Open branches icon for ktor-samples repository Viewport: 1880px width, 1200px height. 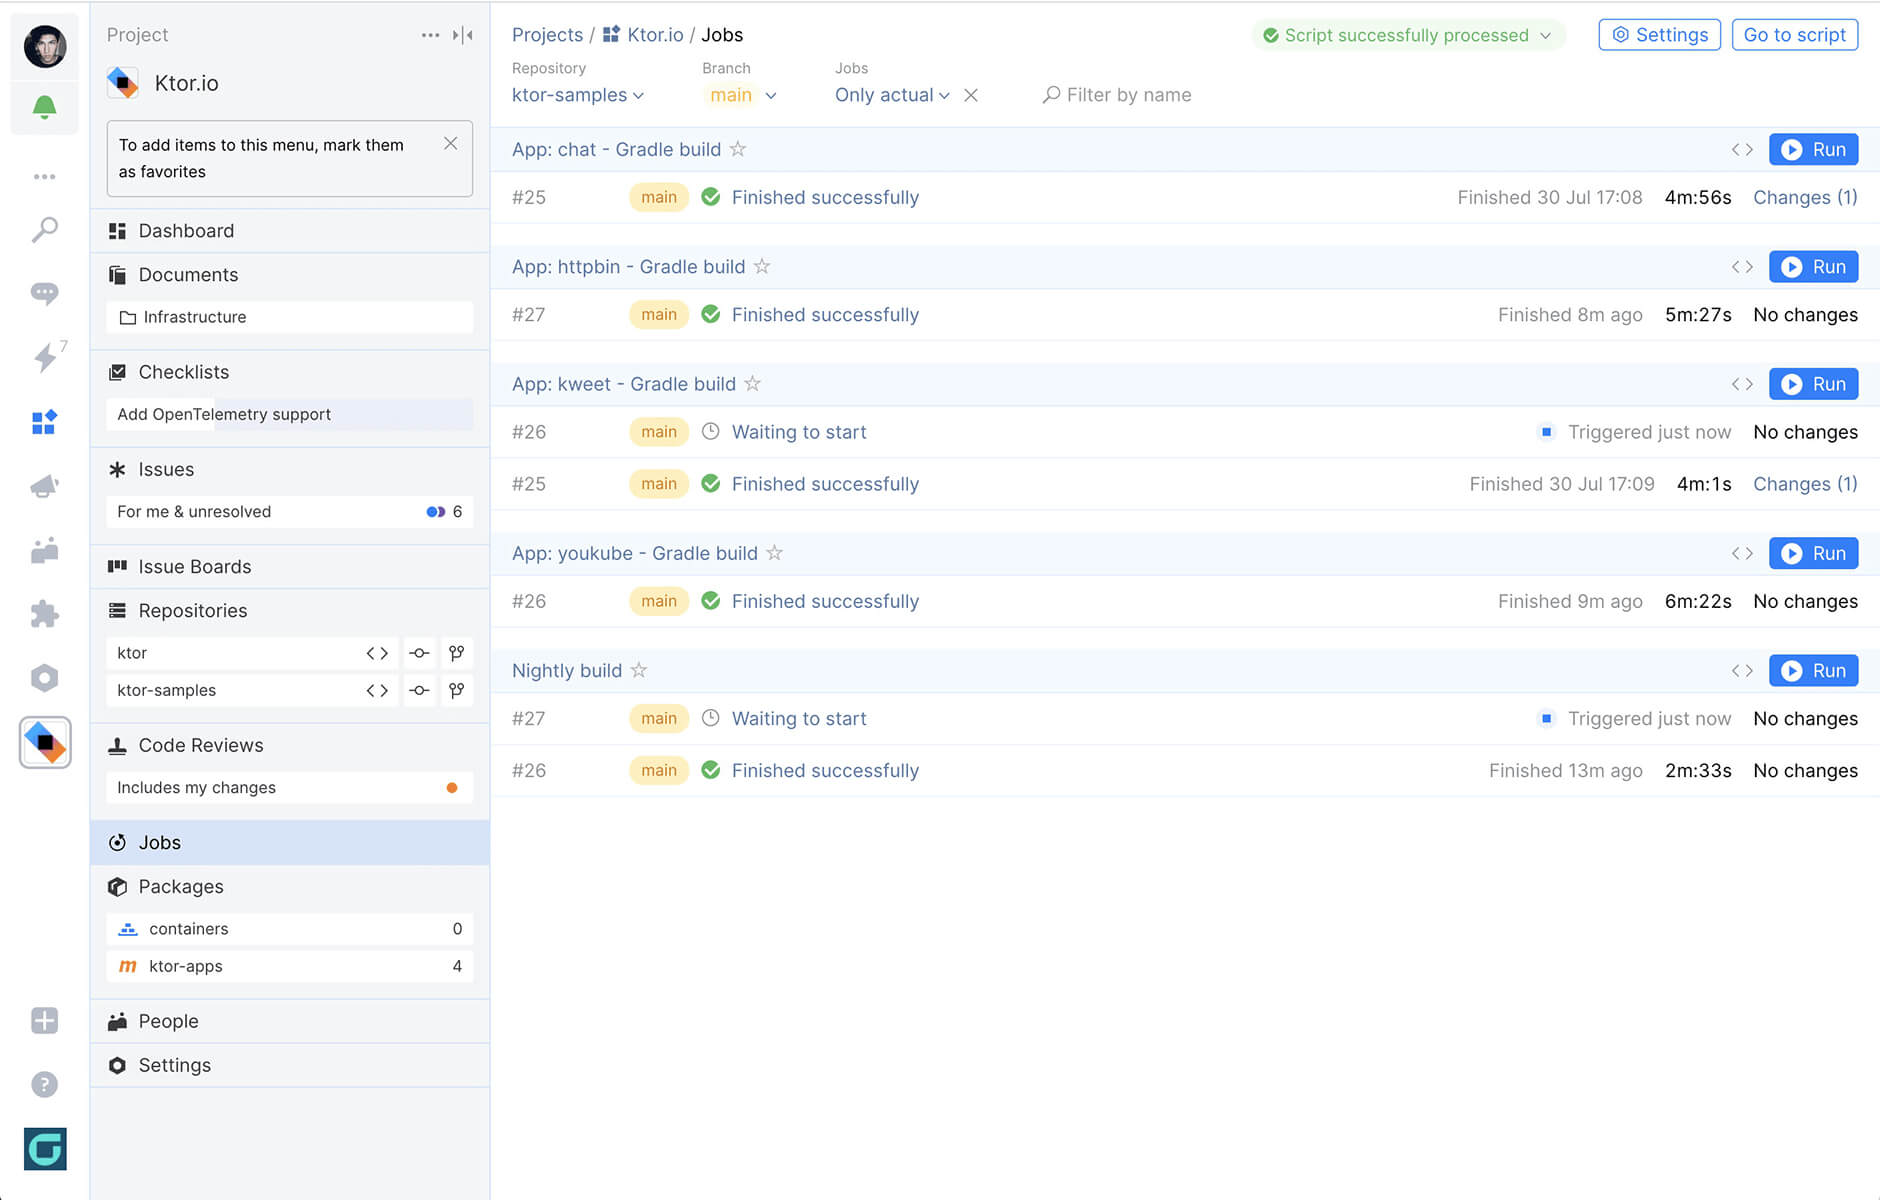click(x=457, y=690)
